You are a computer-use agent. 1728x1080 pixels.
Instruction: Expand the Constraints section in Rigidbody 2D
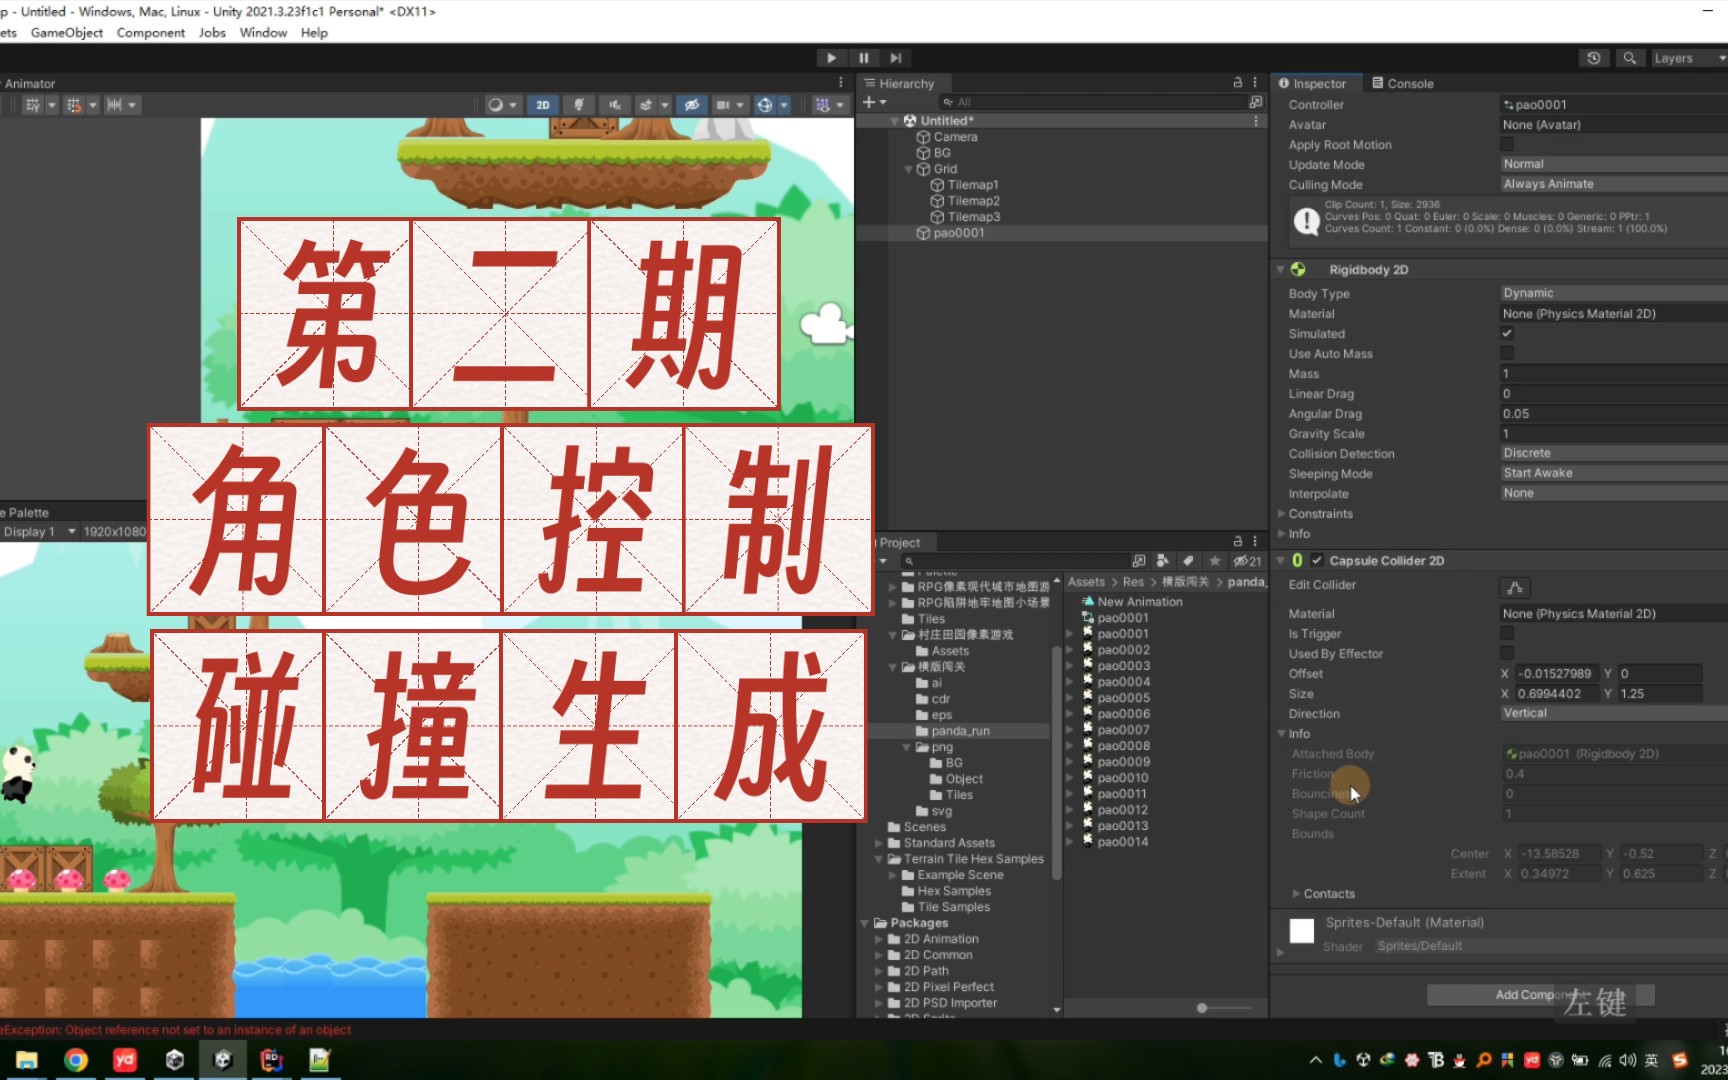1281,513
